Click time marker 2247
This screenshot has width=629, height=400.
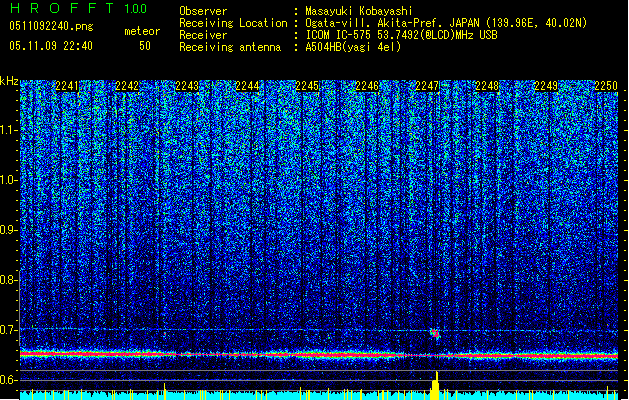[x=427, y=86]
